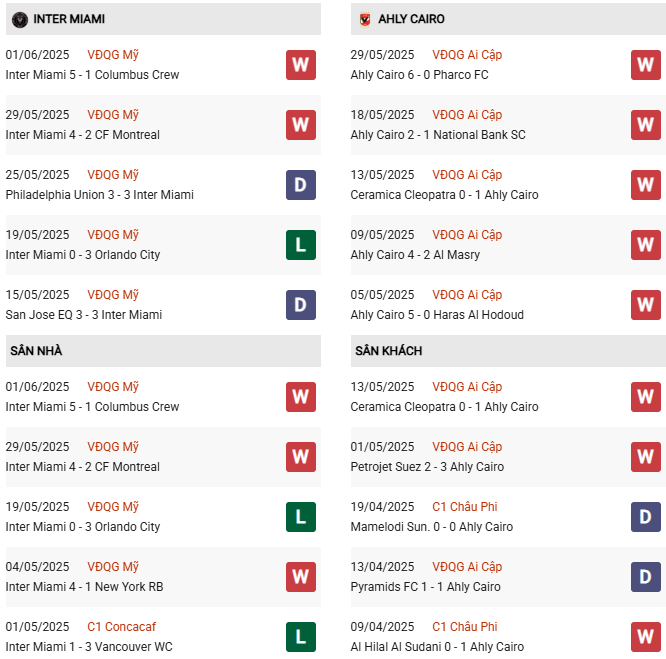The height and width of the screenshot is (659, 666).
Task: Click W badge for Inter Miami 5-1 Columbus Crew in the top Inter Miami list
Action: pyautogui.click(x=300, y=65)
